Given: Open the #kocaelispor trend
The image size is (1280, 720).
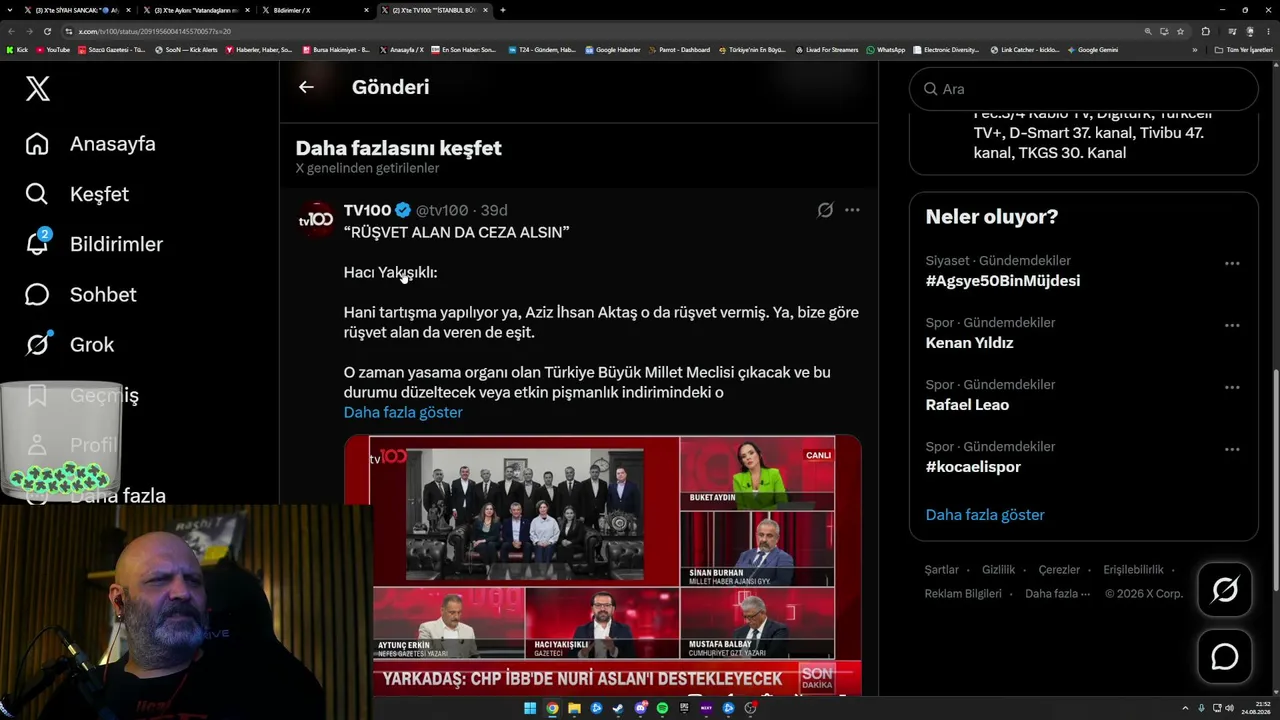Looking at the screenshot, I should click(x=973, y=467).
